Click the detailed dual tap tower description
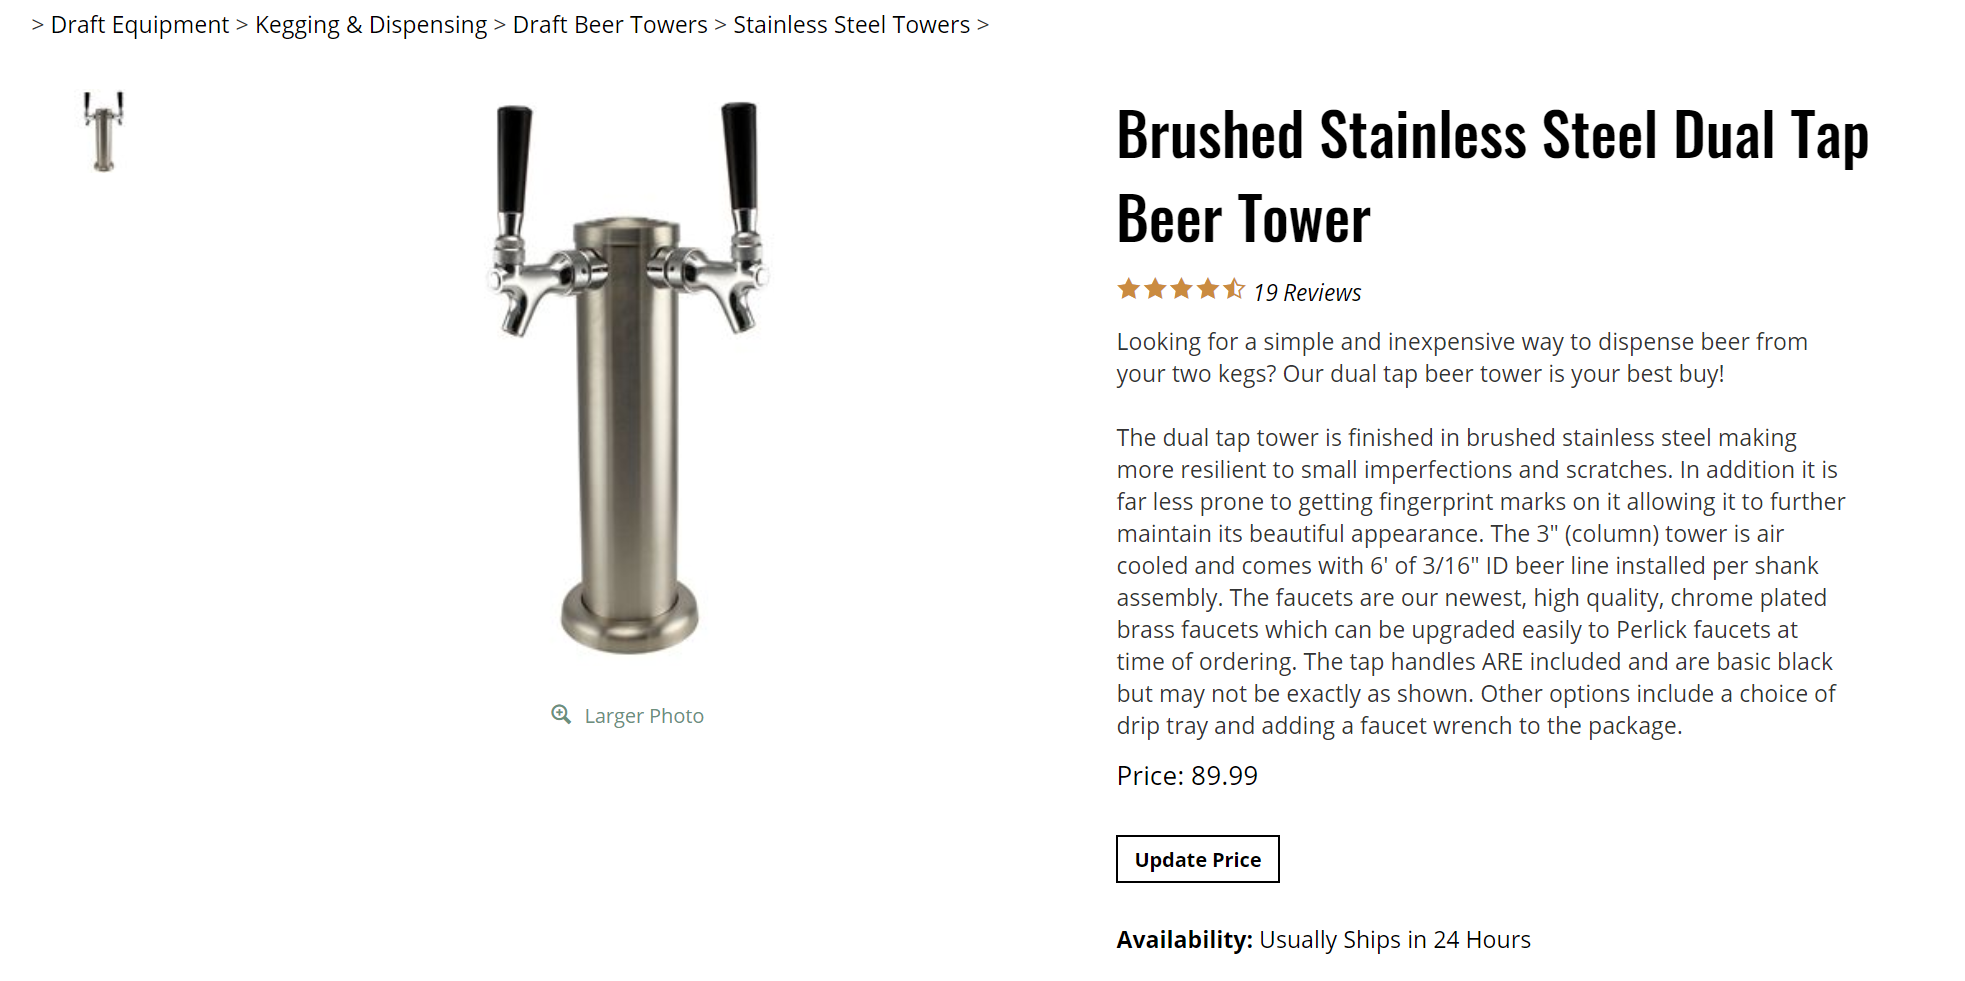 point(1480,581)
